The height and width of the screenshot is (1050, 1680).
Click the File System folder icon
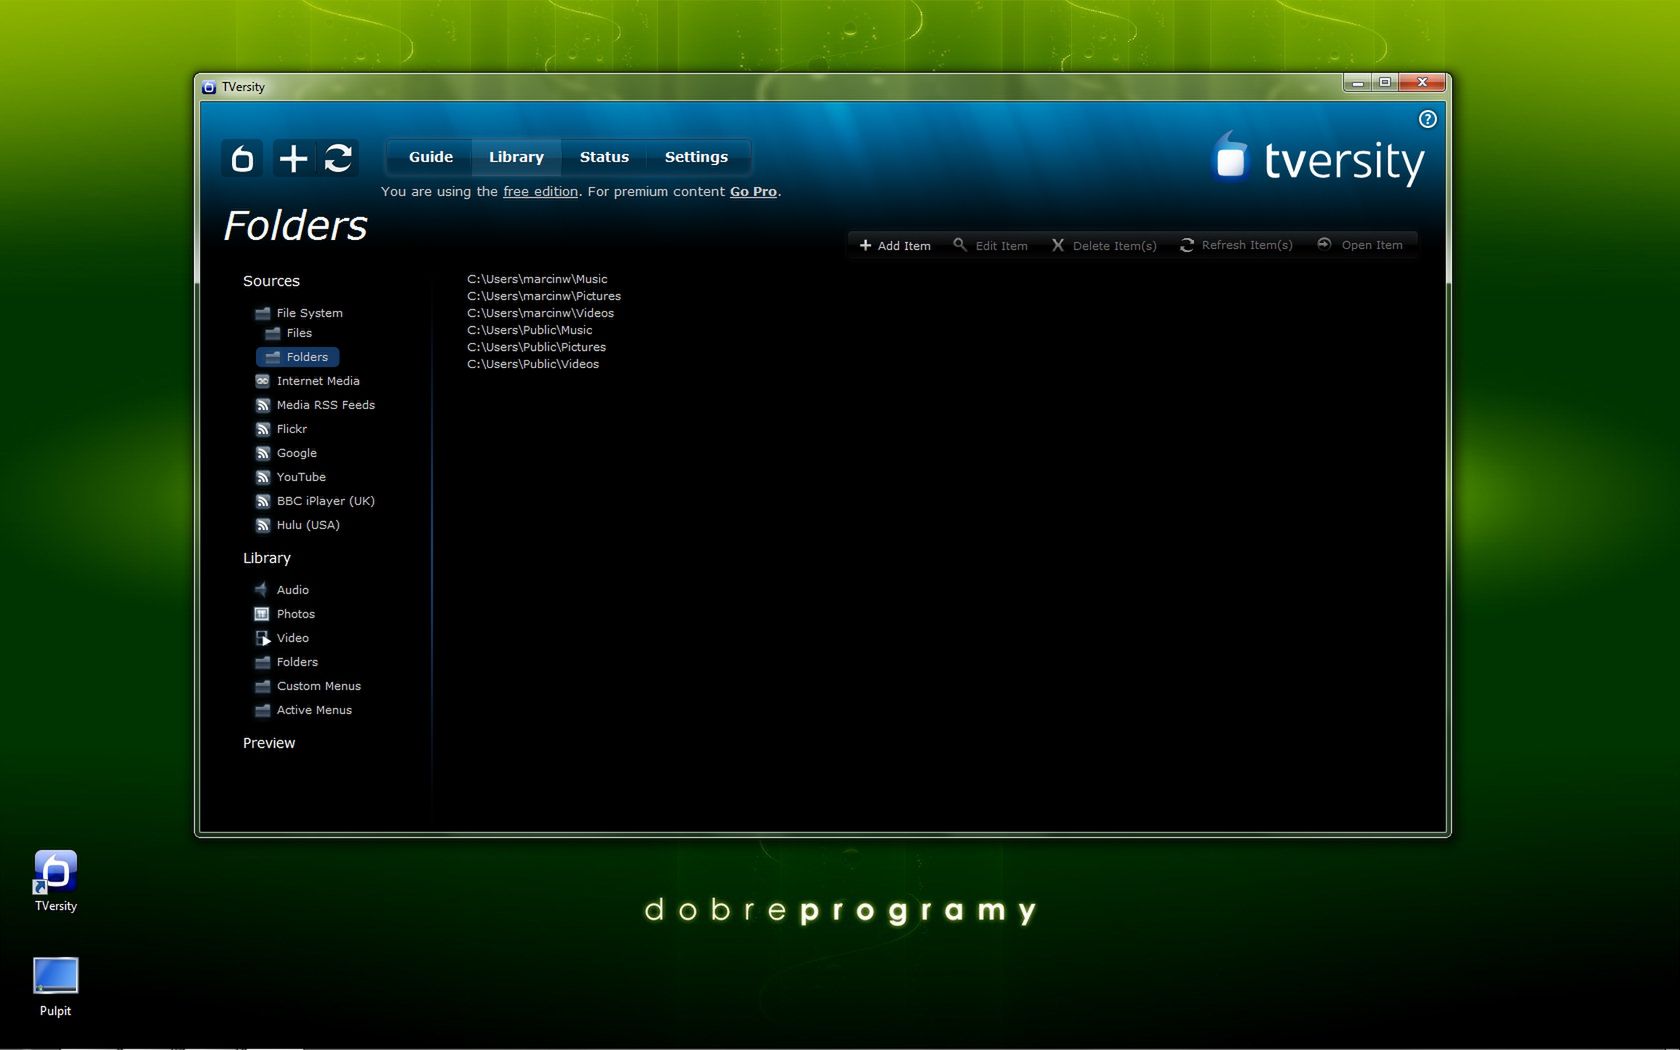click(263, 313)
